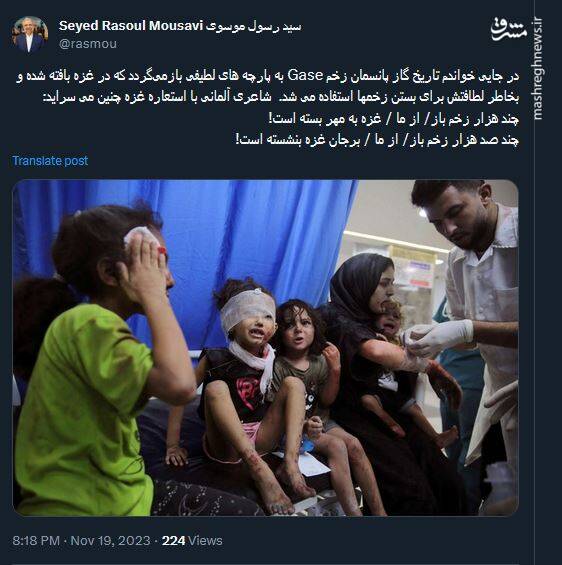
Task: Click the verse line beginning چند صد هزار
Action: (377, 140)
